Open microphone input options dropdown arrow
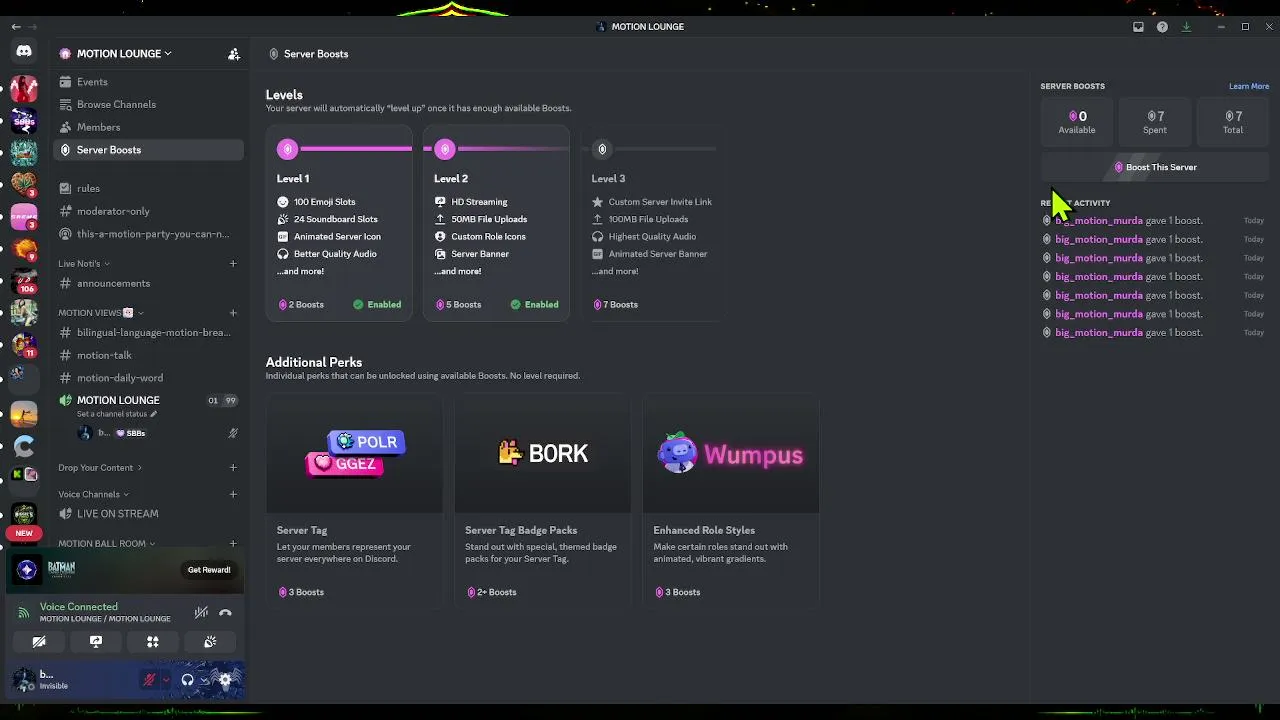The image size is (1280, 720). (x=165, y=680)
